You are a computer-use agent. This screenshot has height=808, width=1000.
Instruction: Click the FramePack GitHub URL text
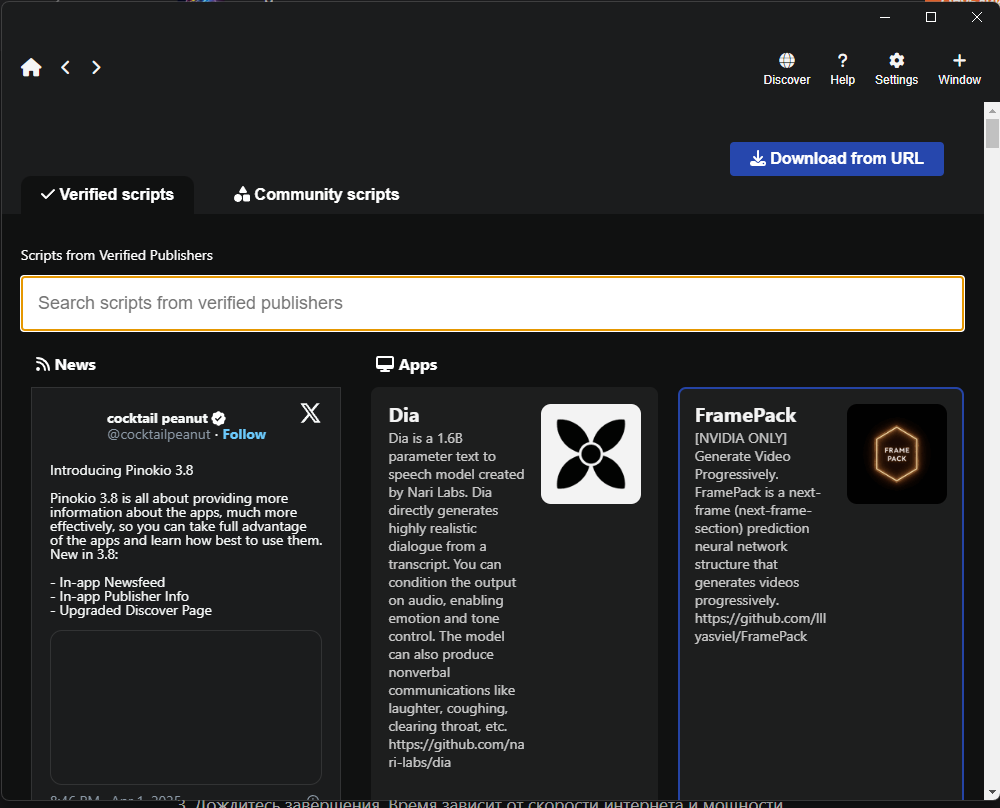pos(760,628)
